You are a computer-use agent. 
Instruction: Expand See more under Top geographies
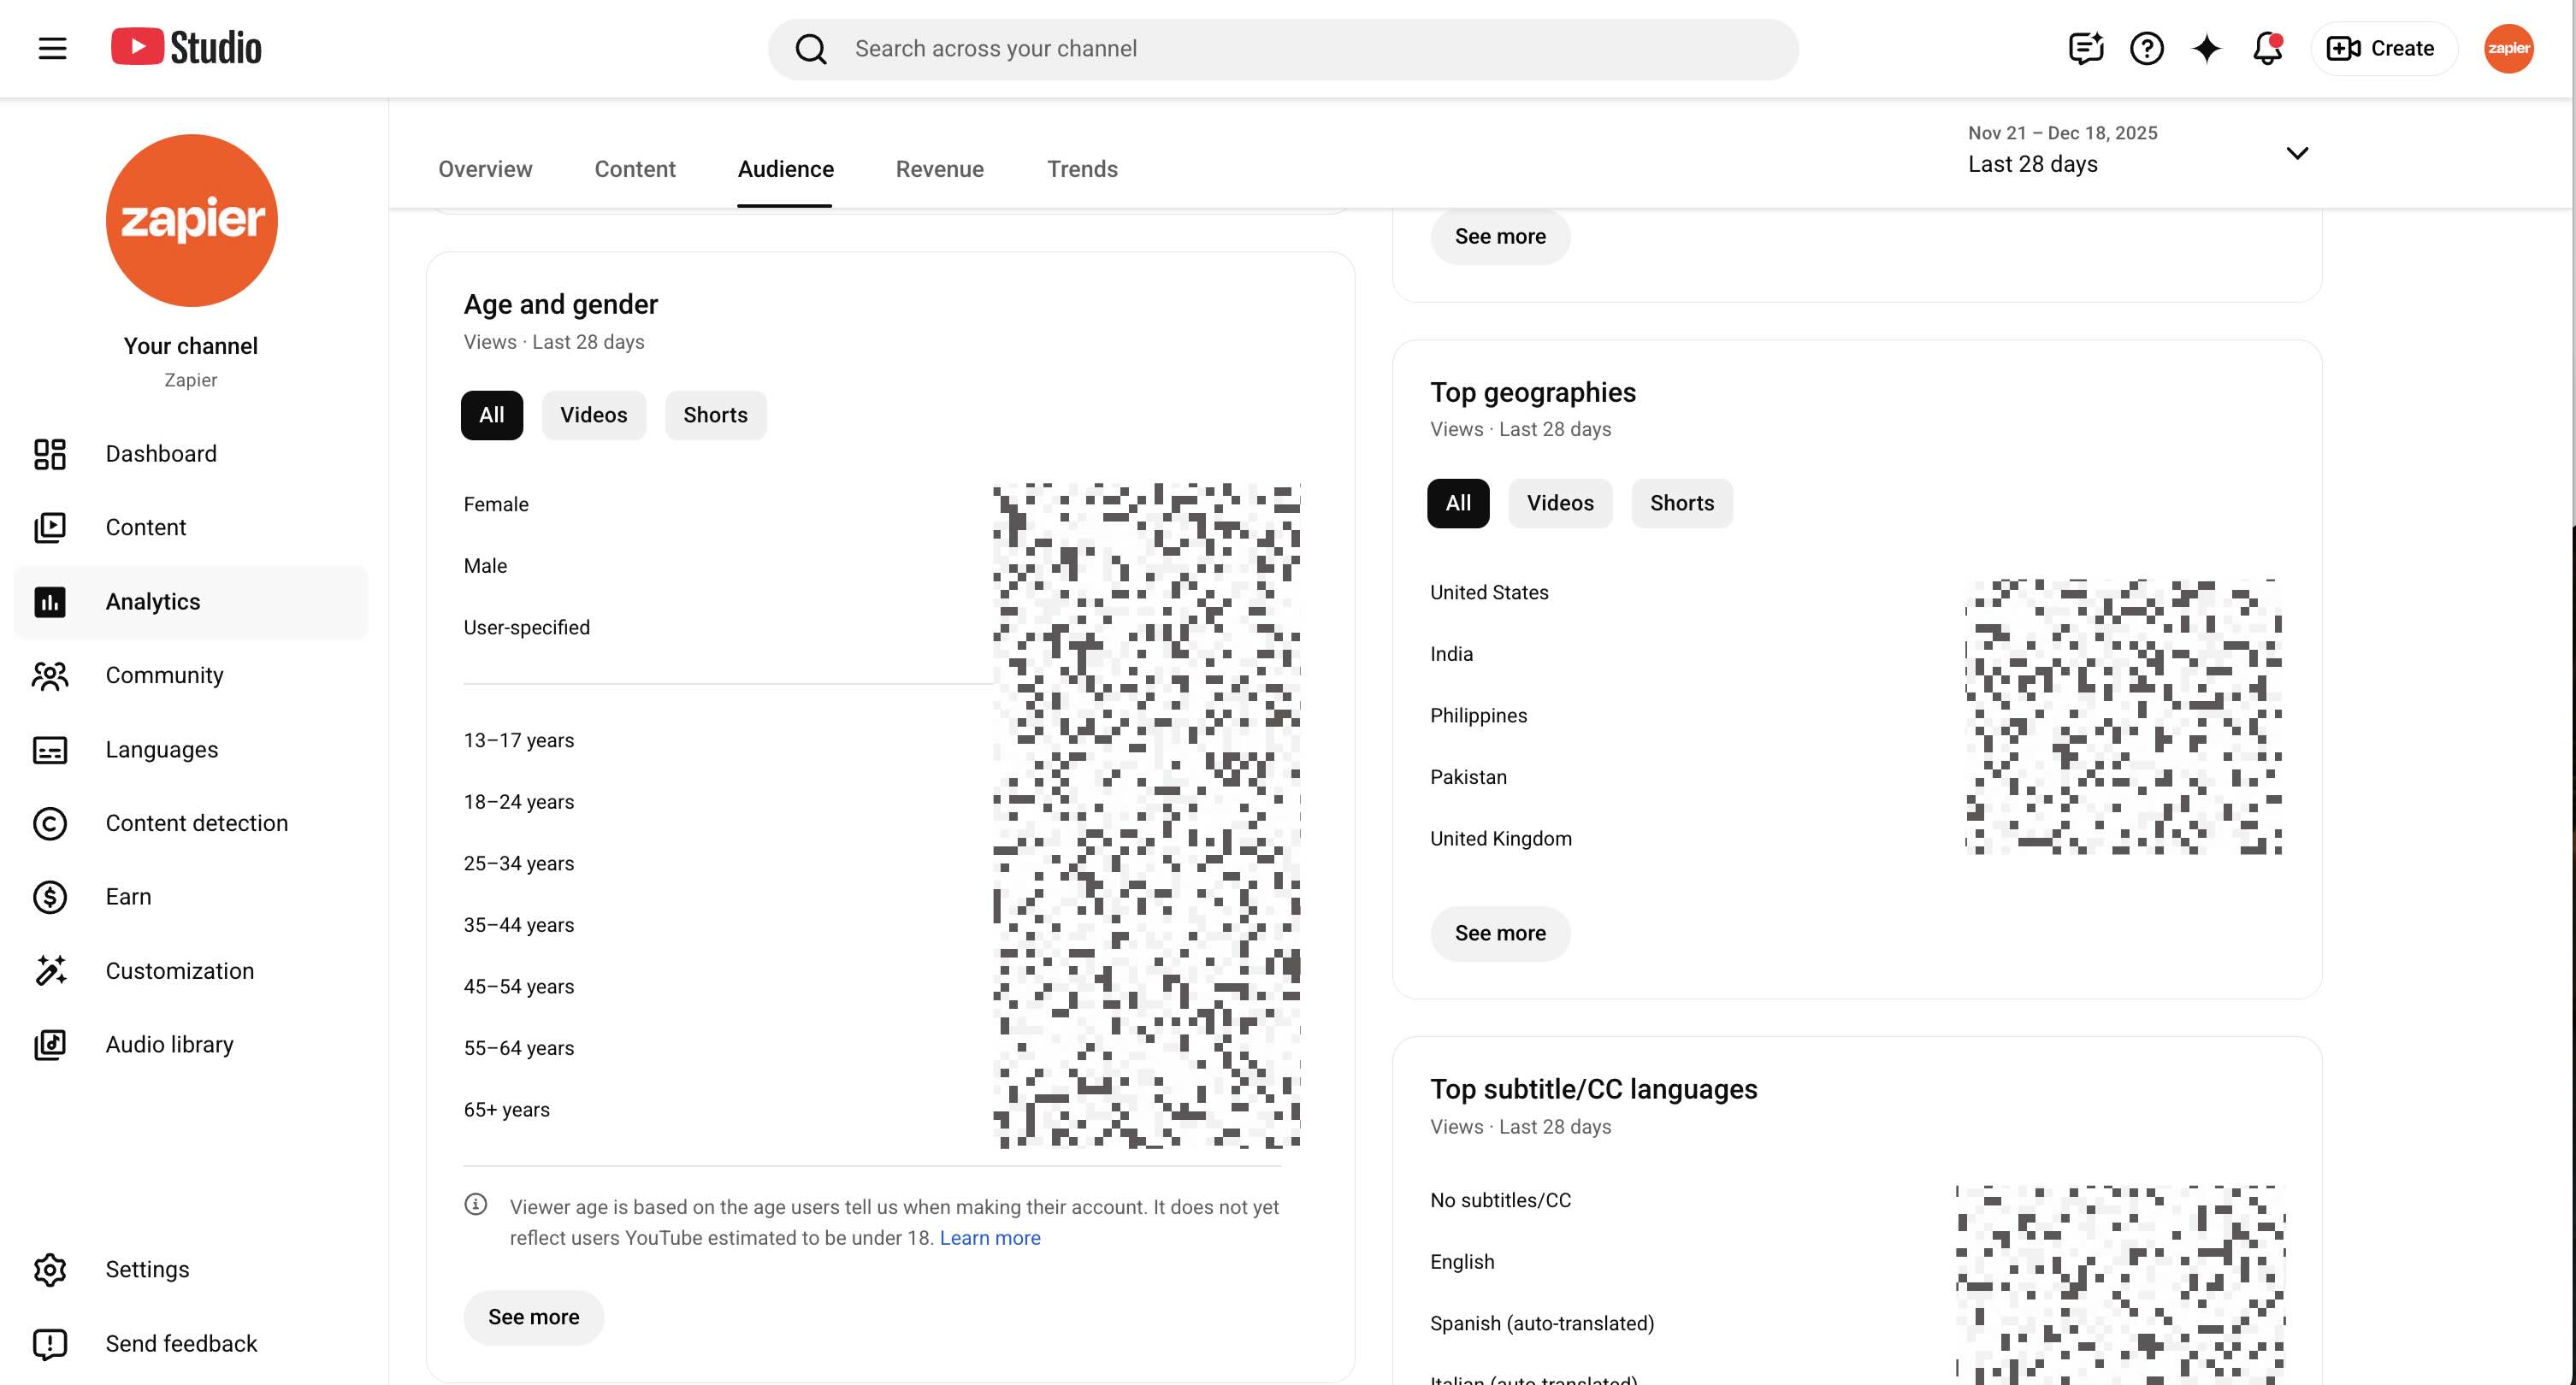coord(1499,933)
